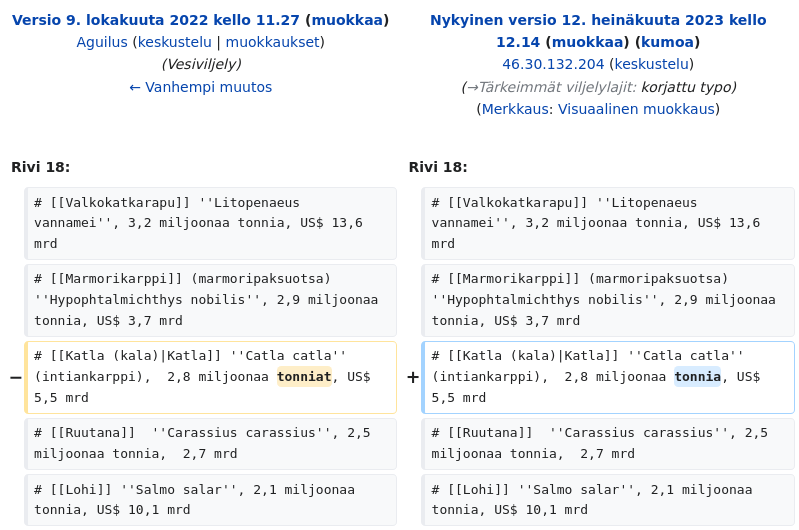Viewport: 799px width, 530px height.
Task: Click right Marmorikarppi diff line
Action: [608, 300]
